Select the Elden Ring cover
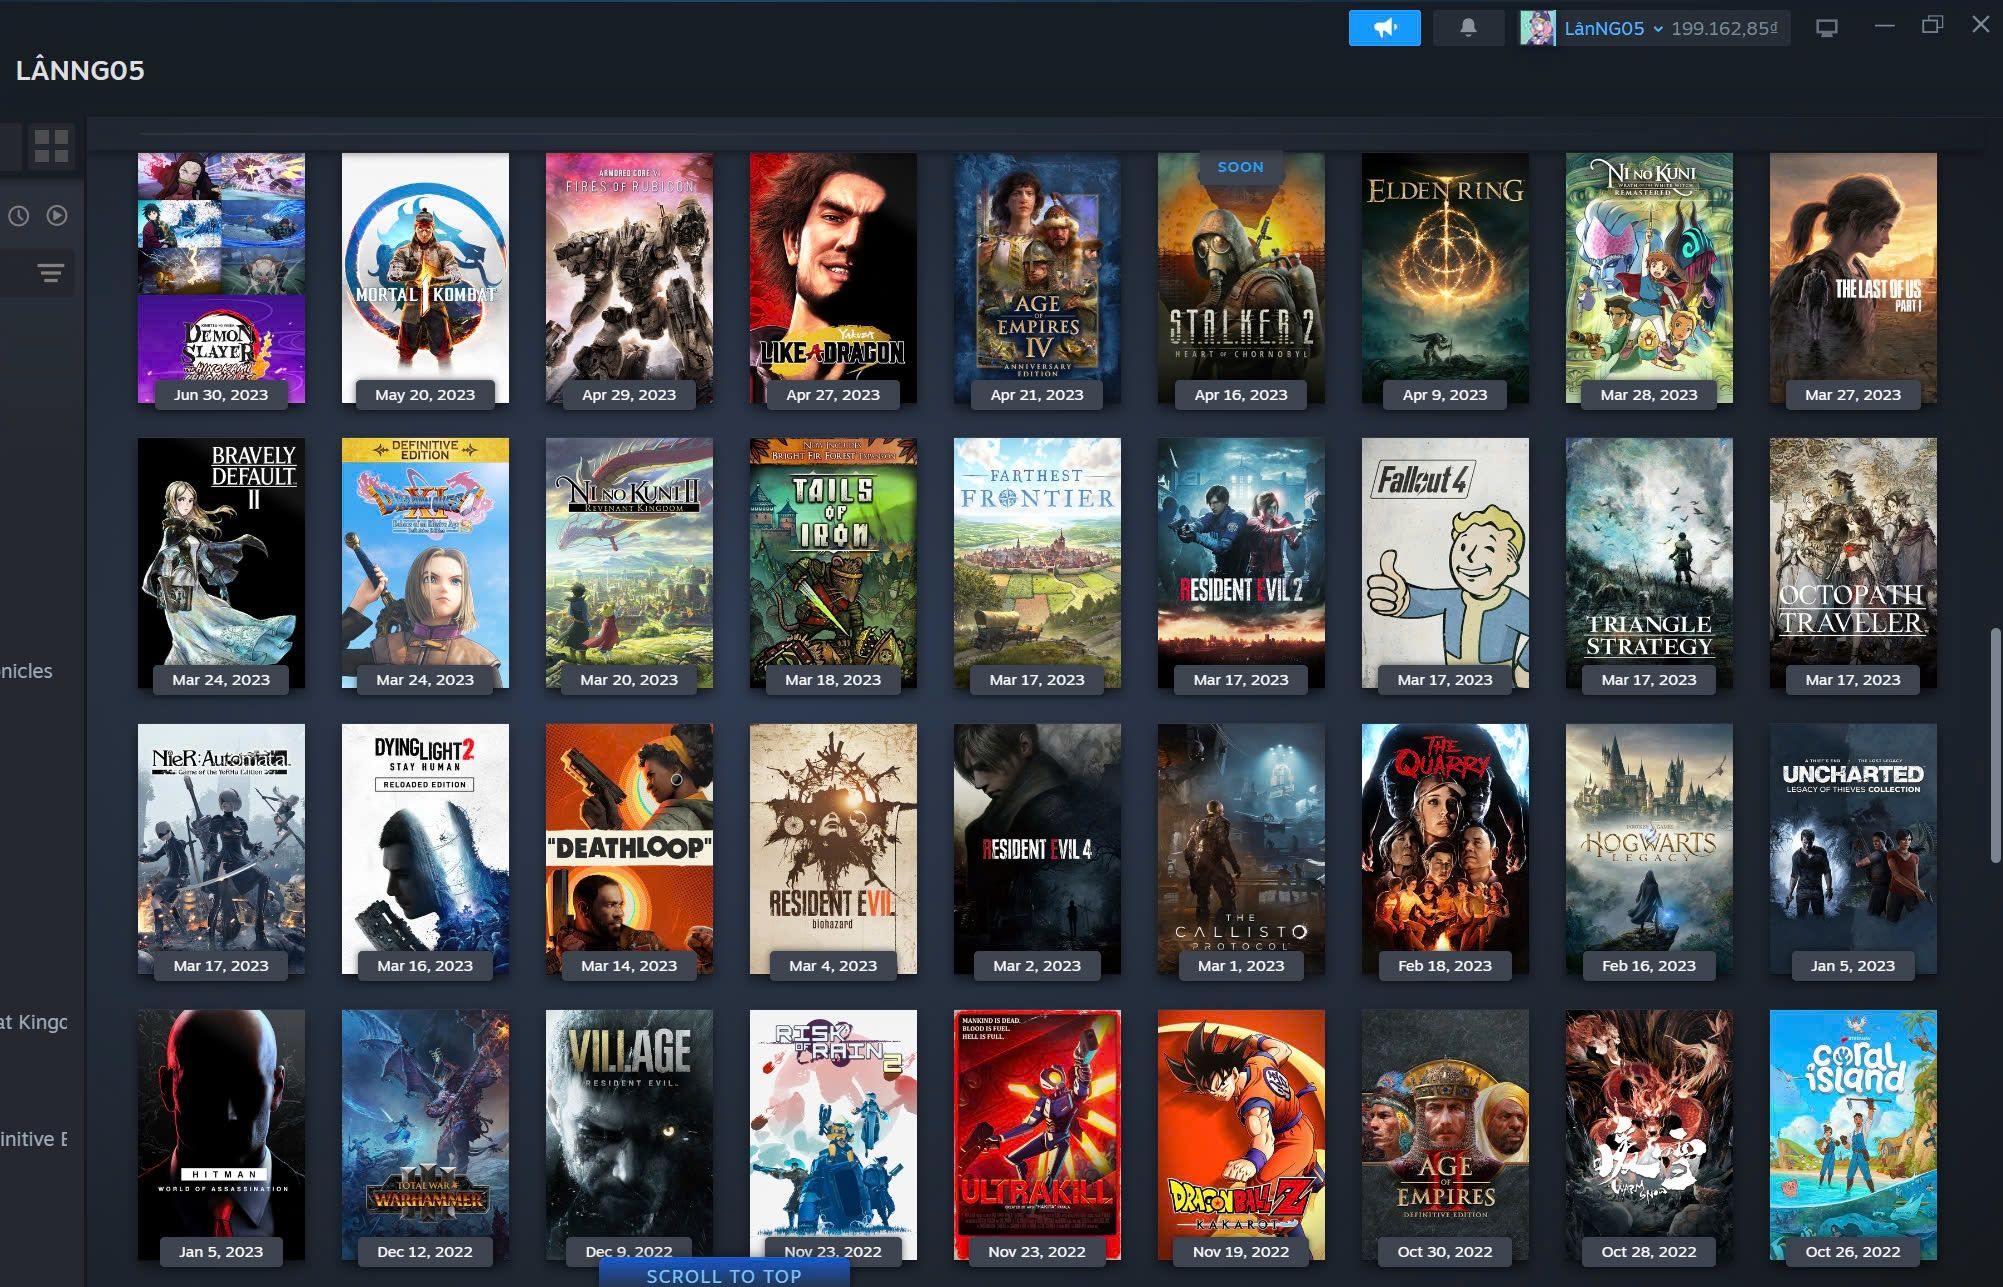2003x1287 pixels. coord(1445,278)
